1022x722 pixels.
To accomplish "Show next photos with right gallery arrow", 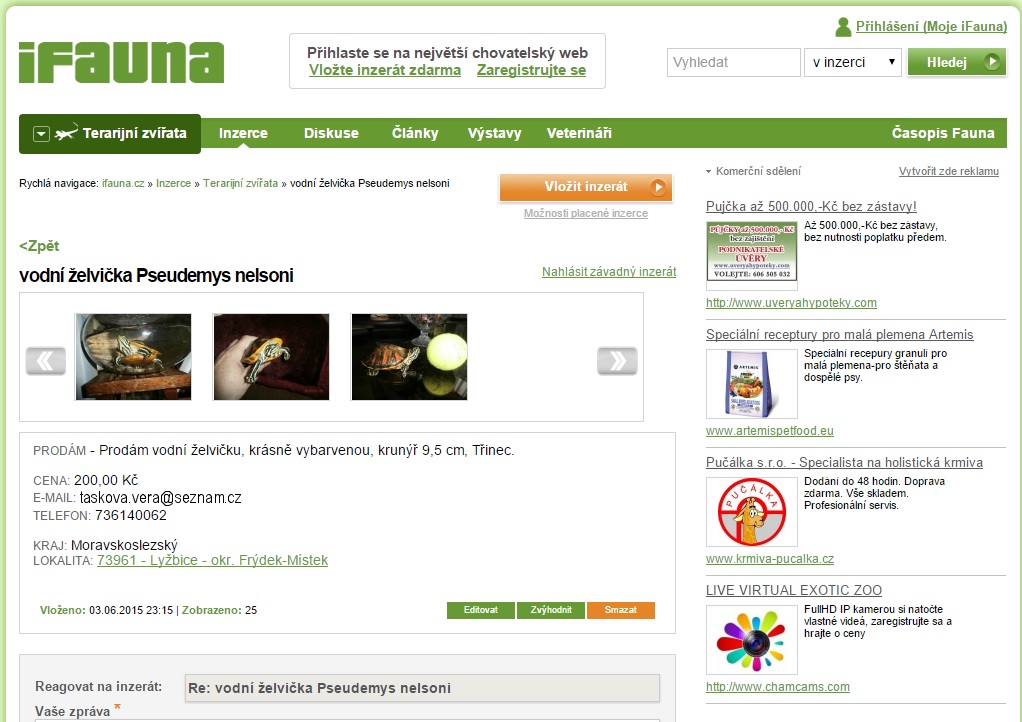I will (617, 360).
